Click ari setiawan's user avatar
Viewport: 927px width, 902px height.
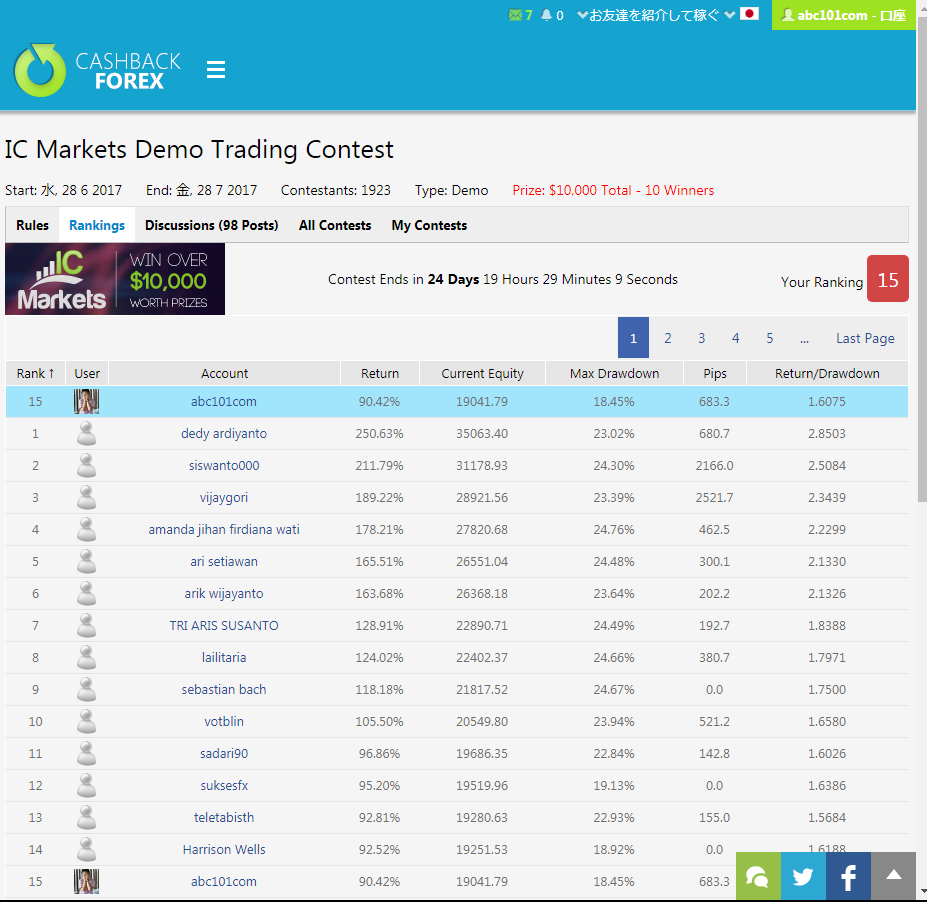point(86,561)
